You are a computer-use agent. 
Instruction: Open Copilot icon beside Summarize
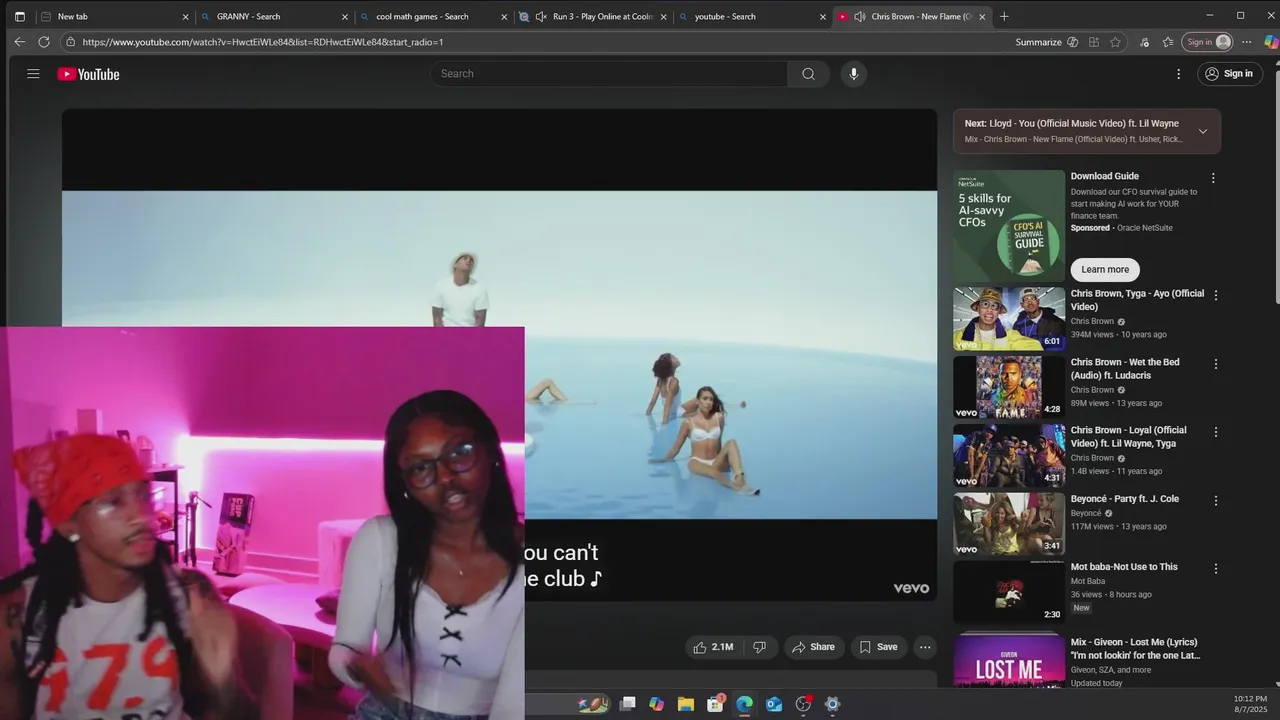point(1073,42)
